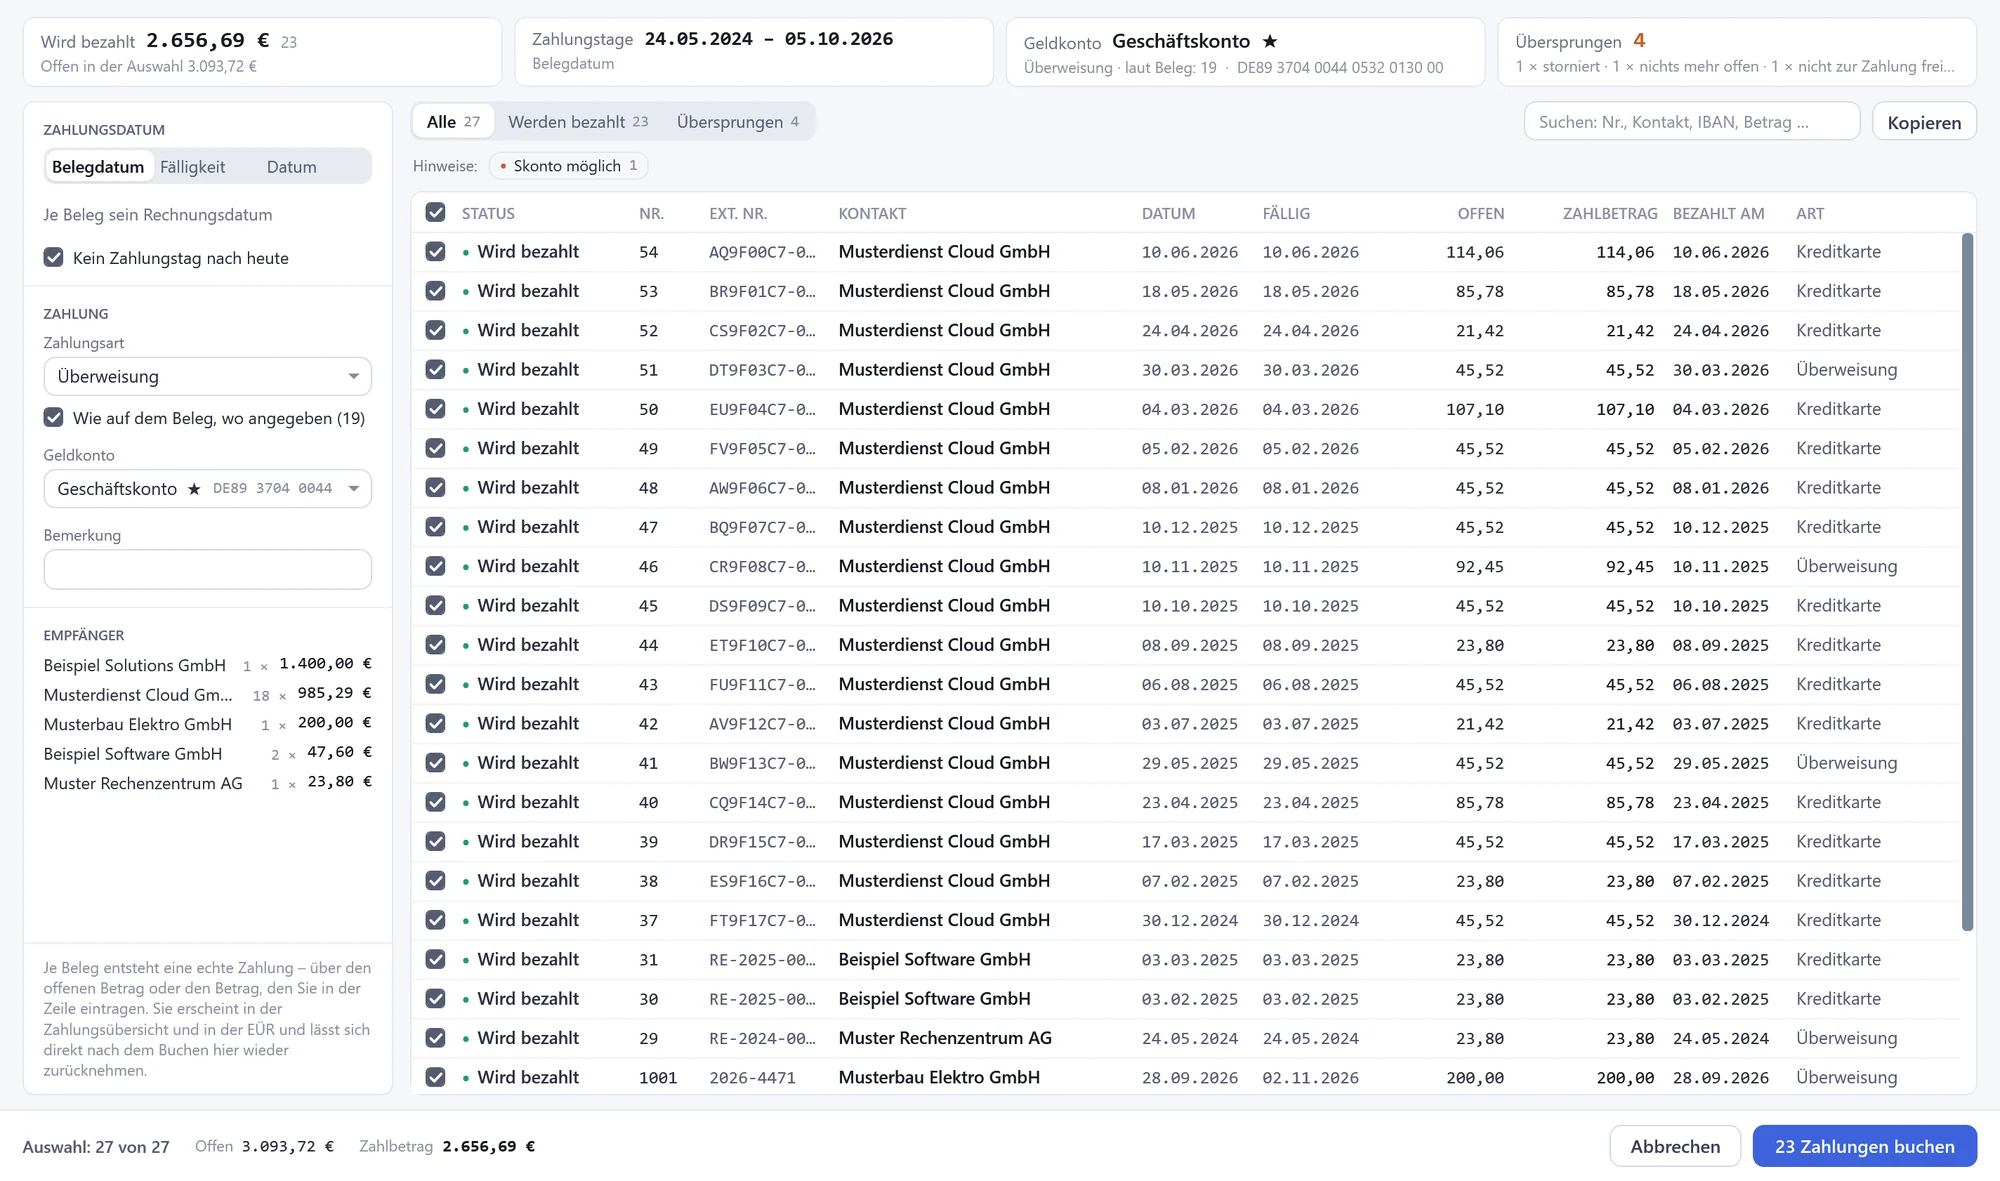Click Zahlbetrag 107,10 in row 50
Viewport: 2000px width, 1181px height.
(x=1625, y=409)
